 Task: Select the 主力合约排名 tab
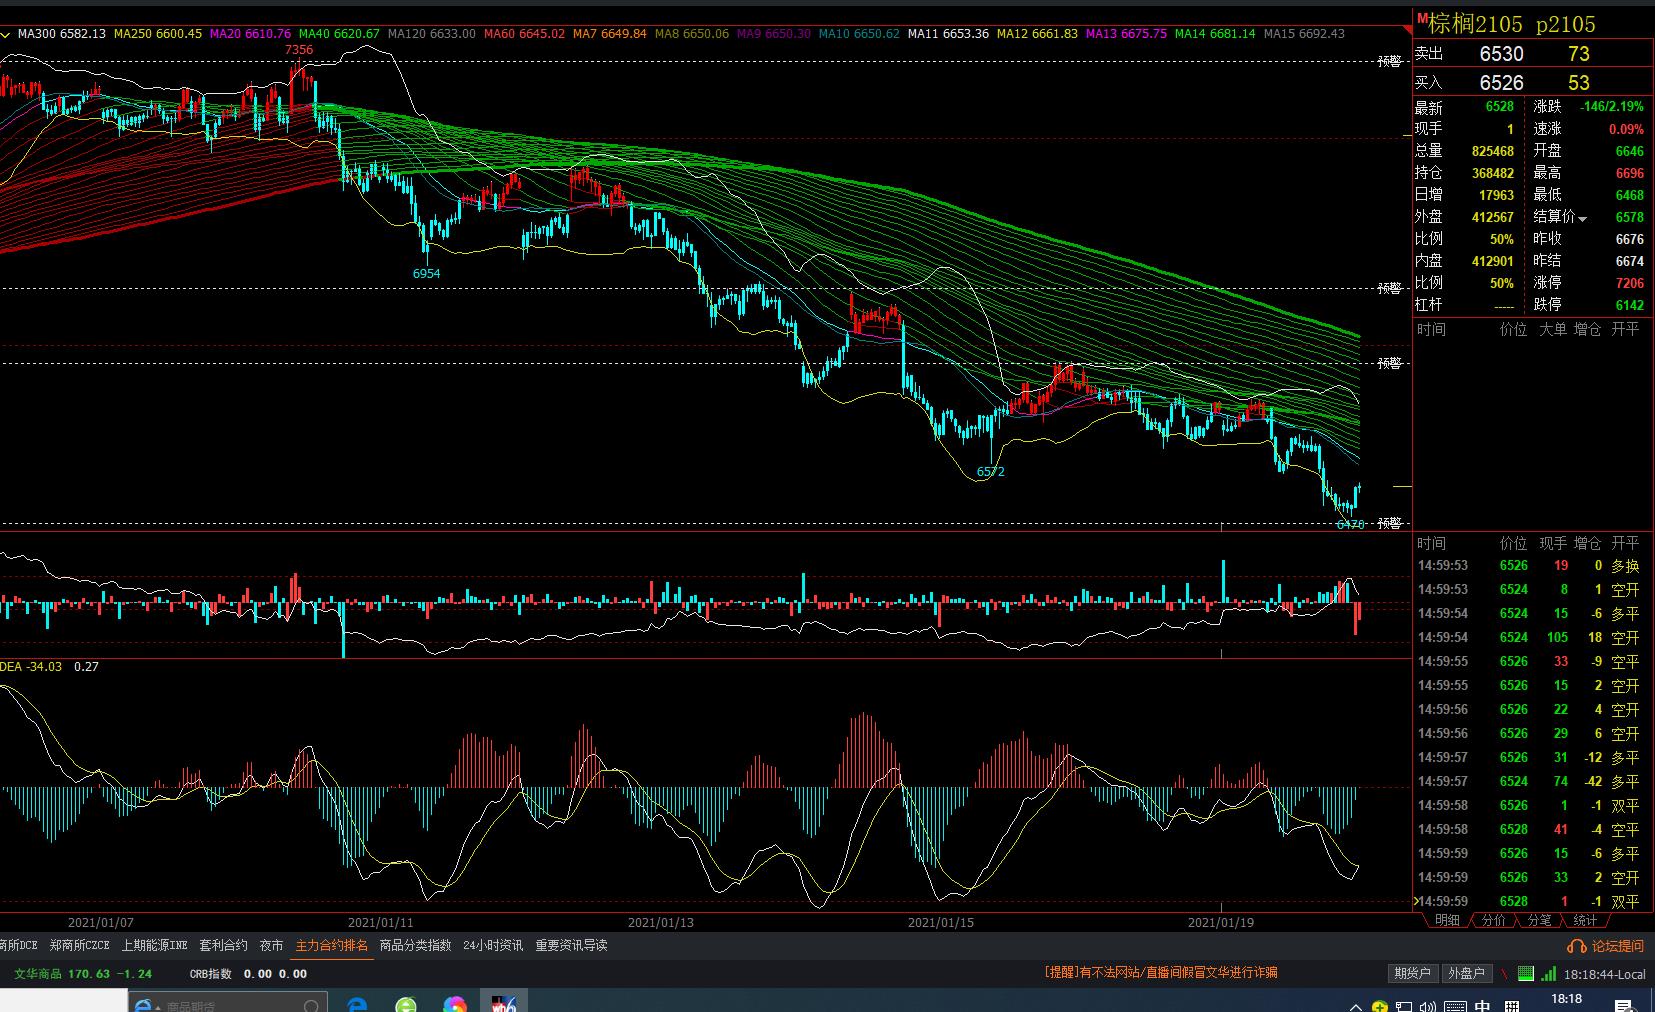coord(332,945)
